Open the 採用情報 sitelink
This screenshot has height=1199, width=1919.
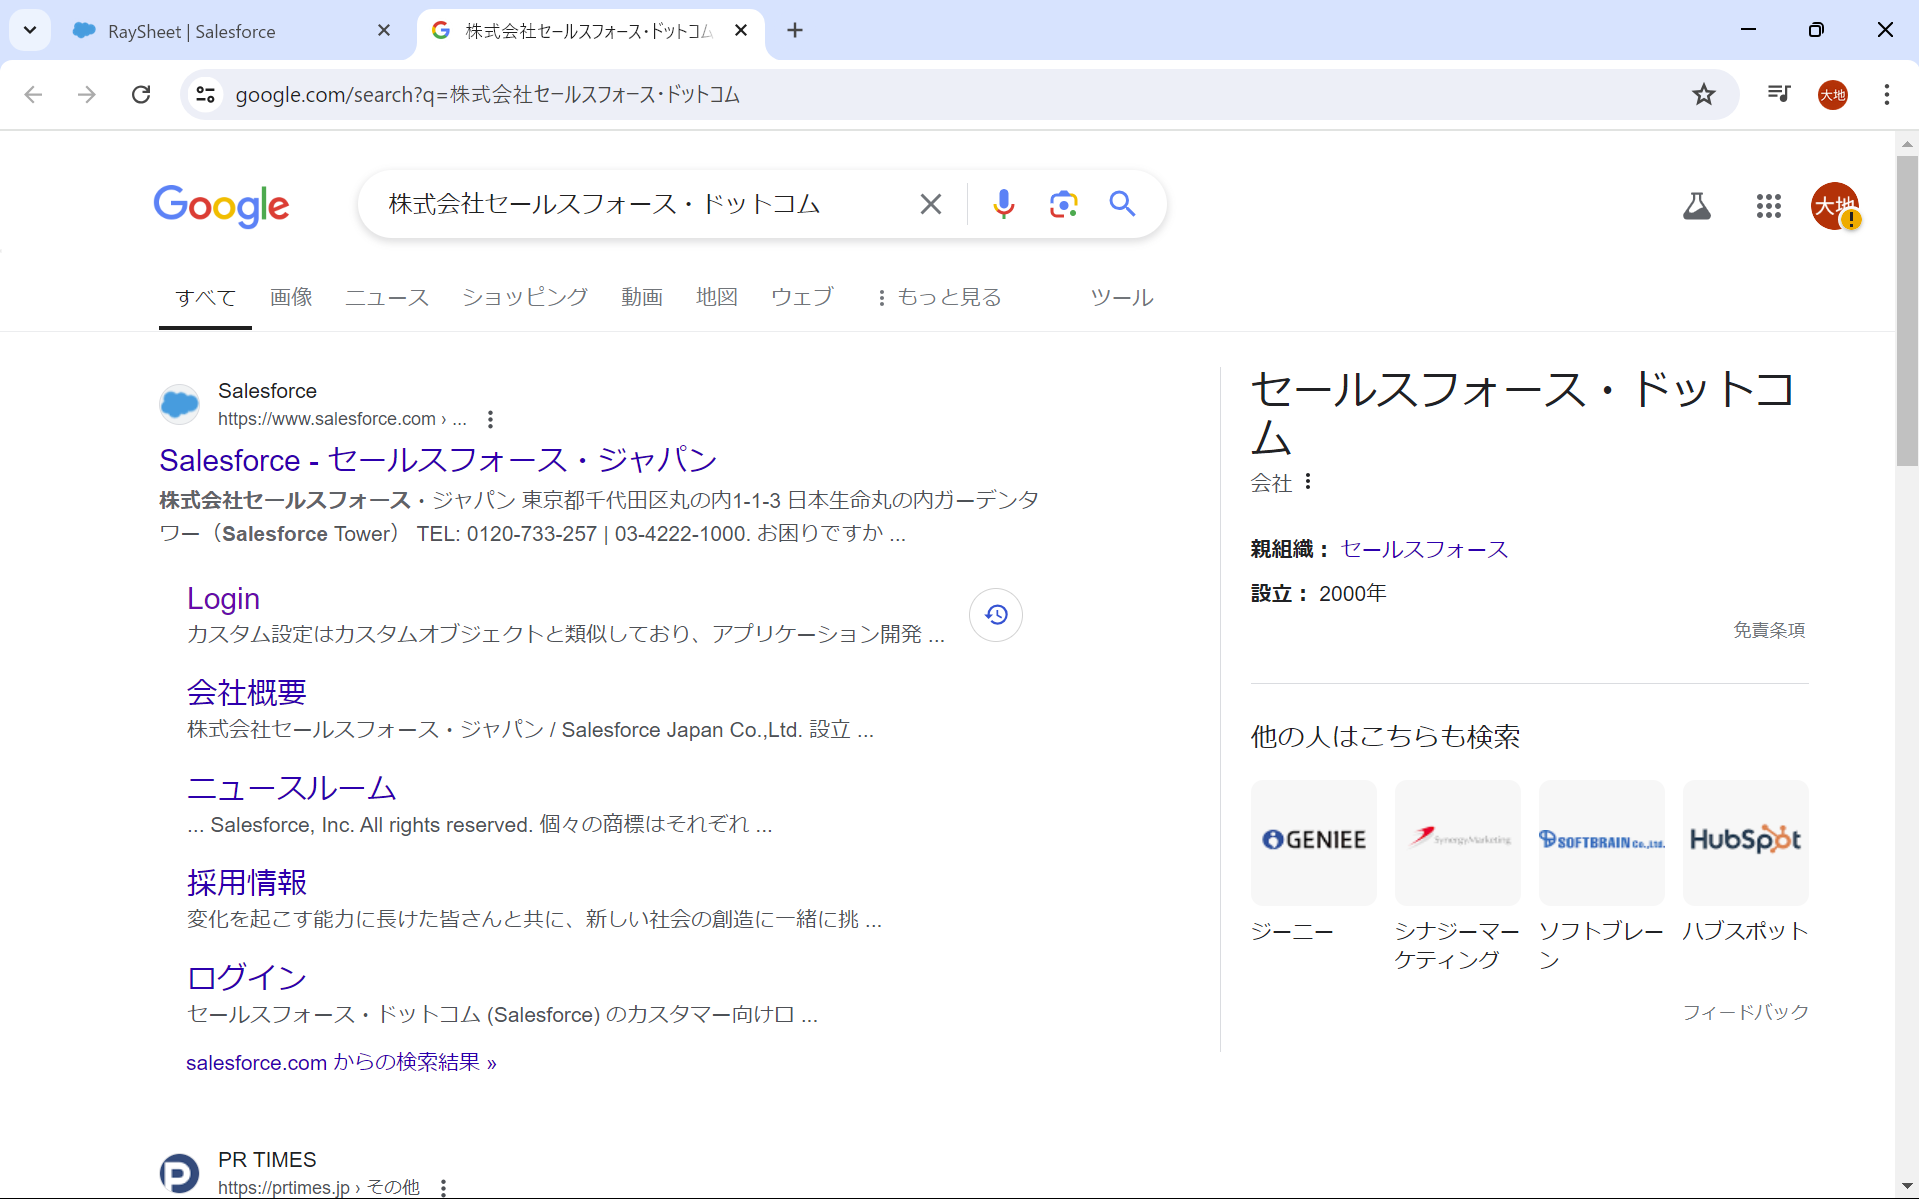tap(247, 882)
